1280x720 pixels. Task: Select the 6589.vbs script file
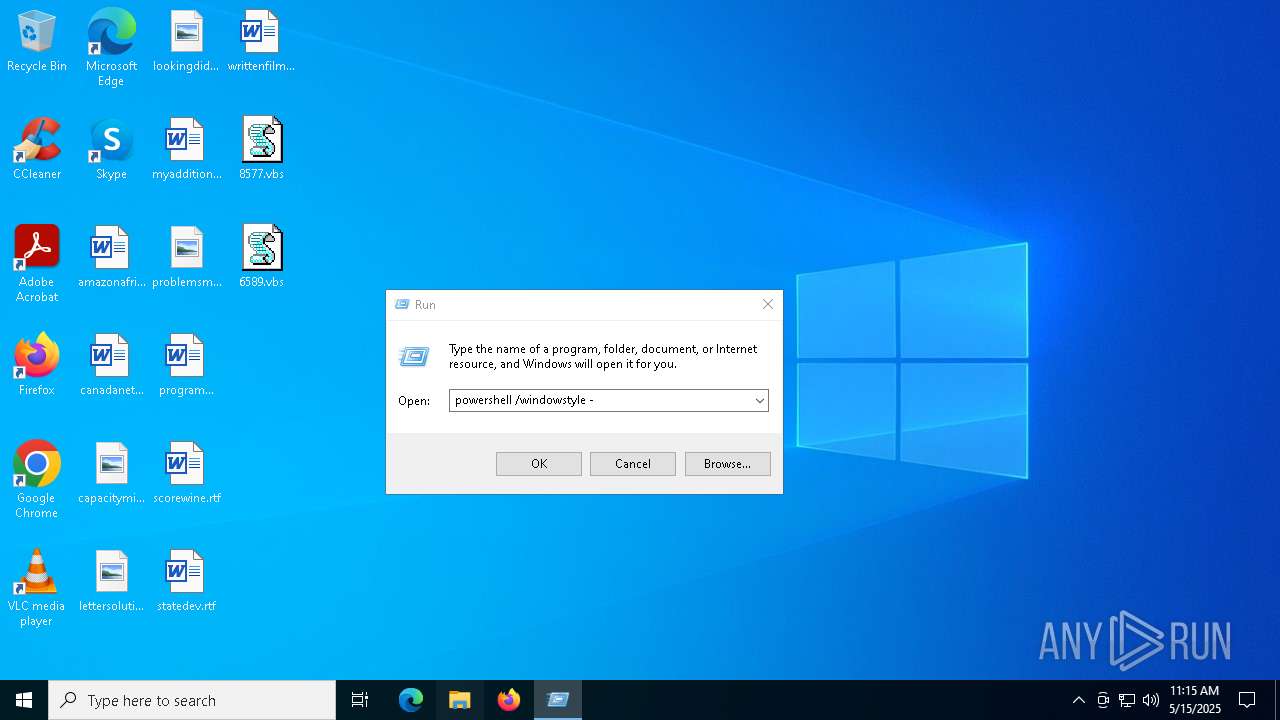click(x=261, y=257)
